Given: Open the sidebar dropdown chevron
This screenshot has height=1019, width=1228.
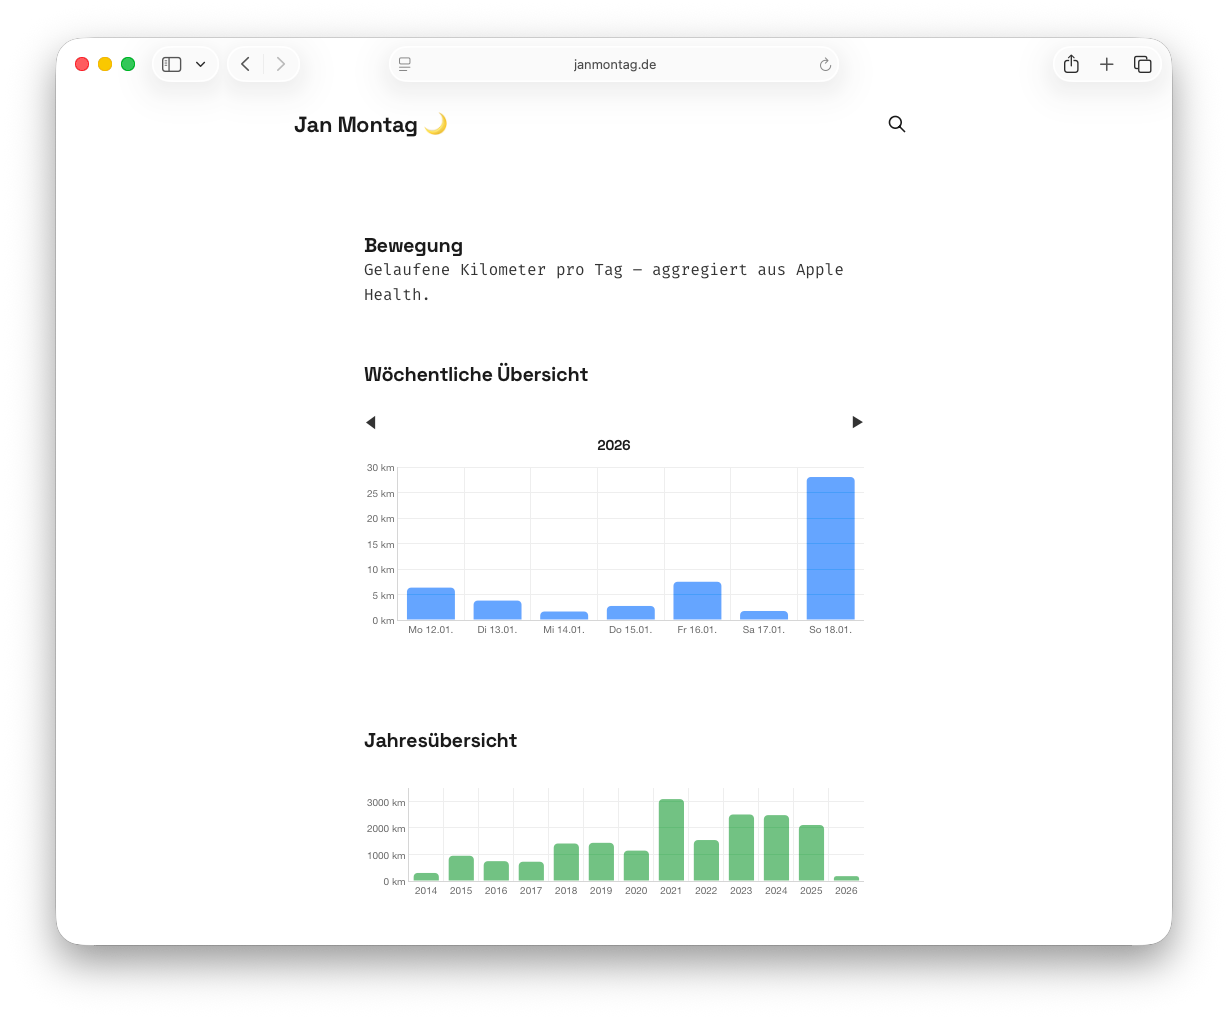Looking at the screenshot, I should click(x=201, y=64).
